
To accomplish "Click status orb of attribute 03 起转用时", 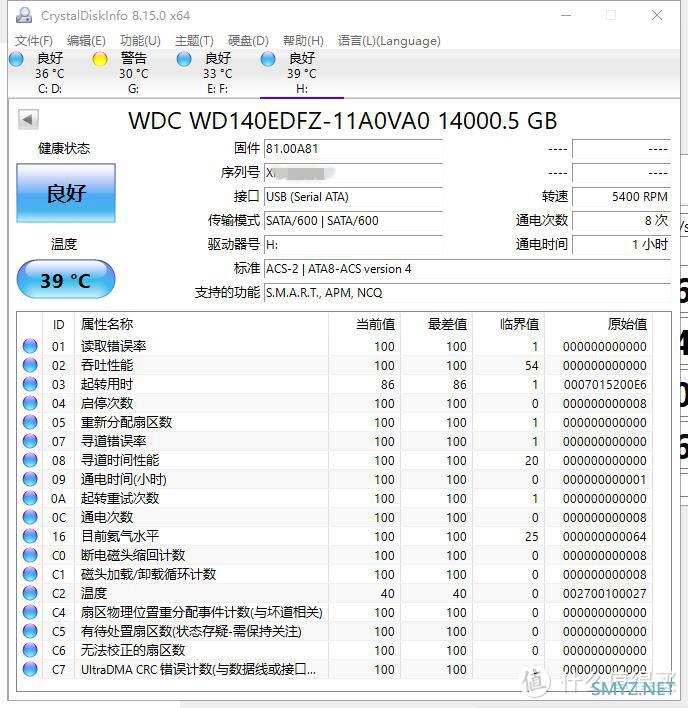I will click(x=30, y=384).
